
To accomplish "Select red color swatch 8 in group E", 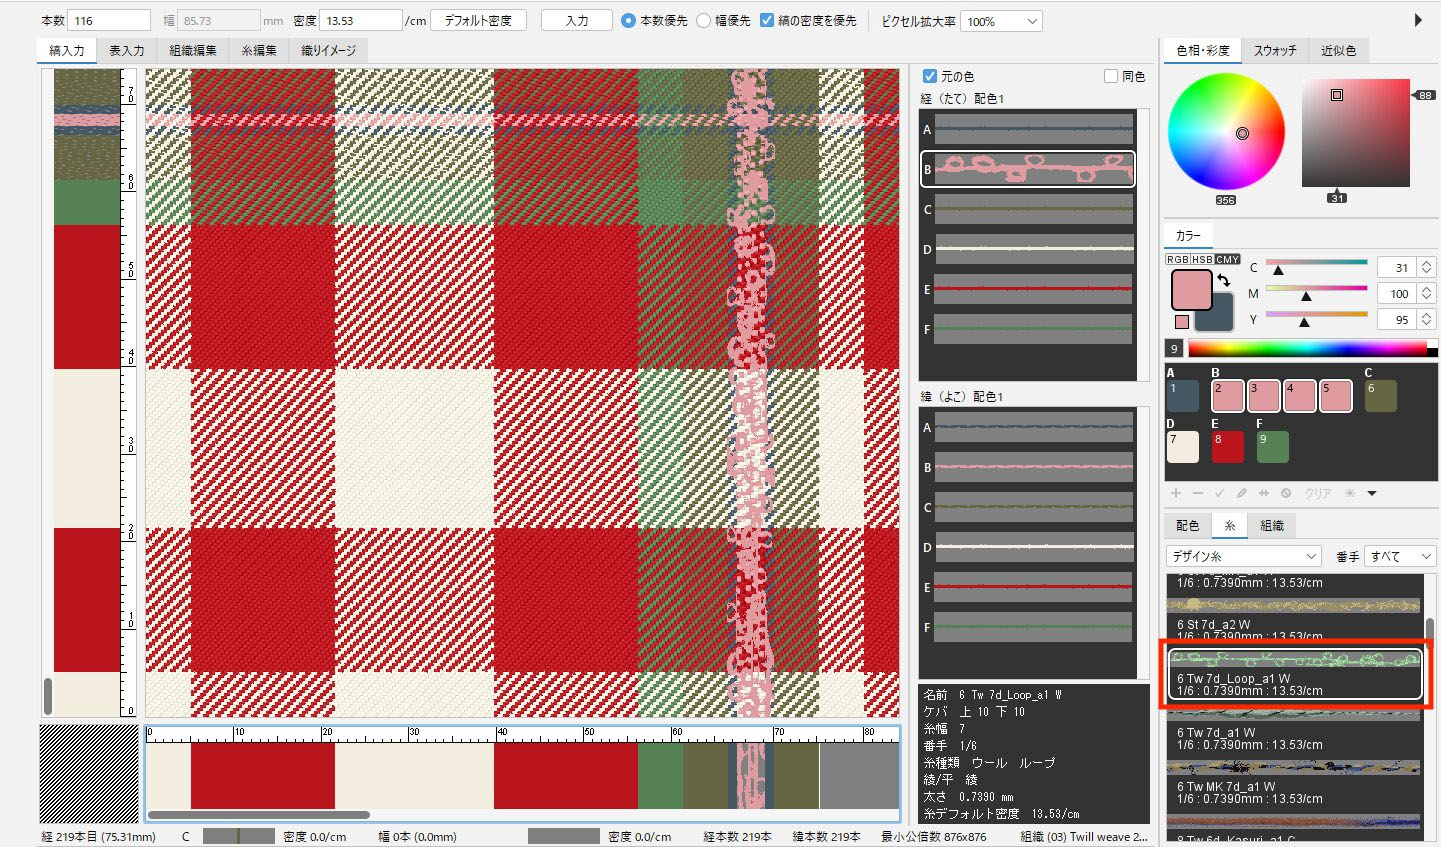I will click(x=1227, y=446).
